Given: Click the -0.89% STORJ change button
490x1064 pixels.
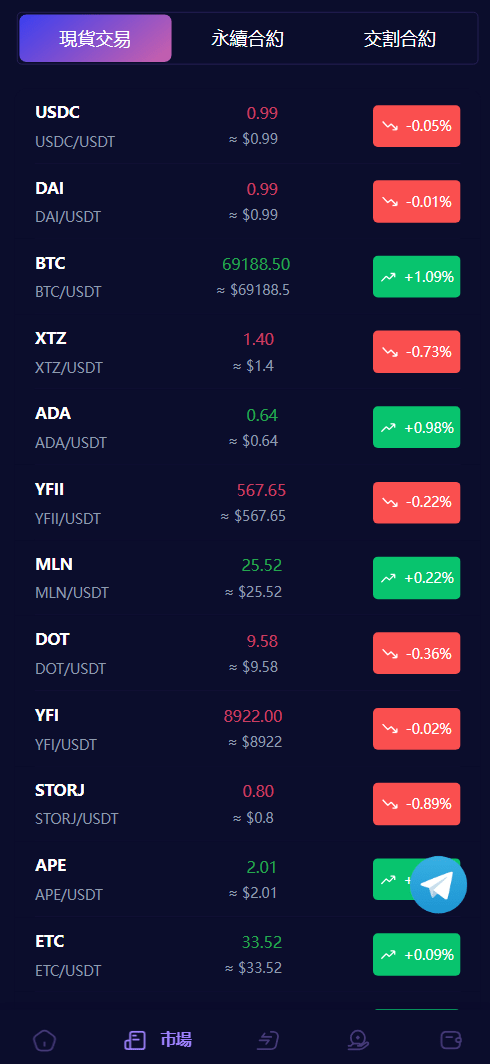Looking at the screenshot, I should pyautogui.click(x=417, y=803).
